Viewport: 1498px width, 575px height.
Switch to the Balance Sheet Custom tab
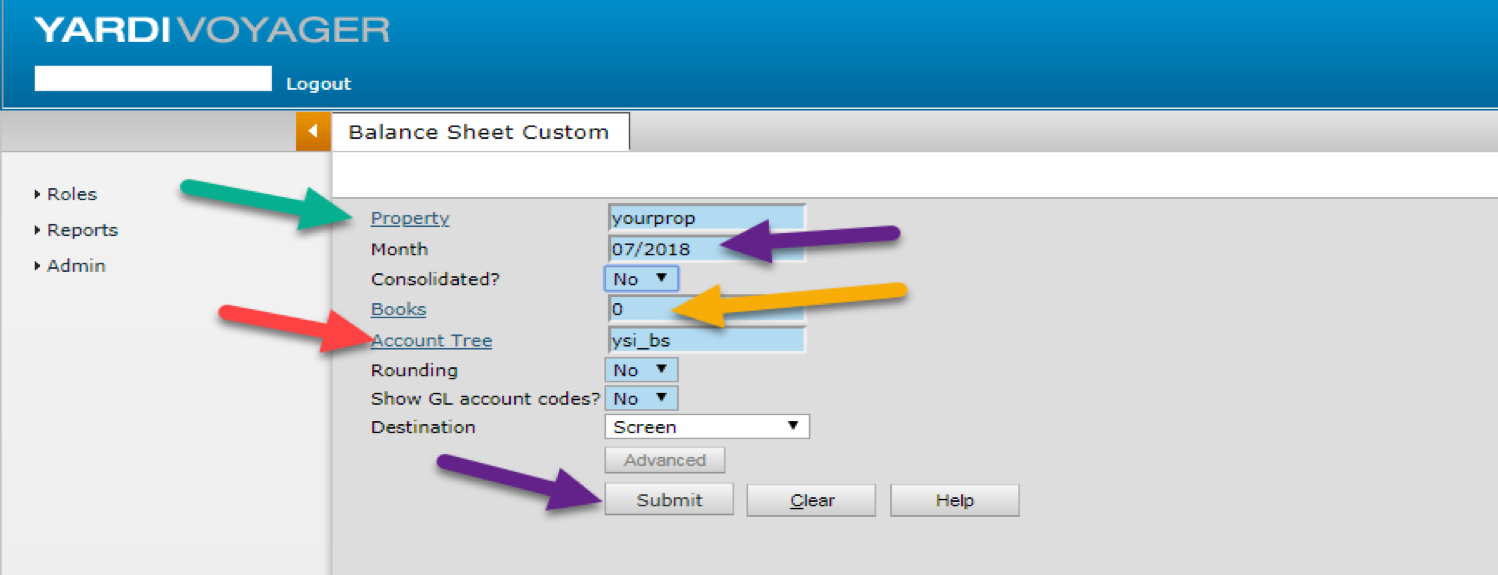[x=478, y=132]
